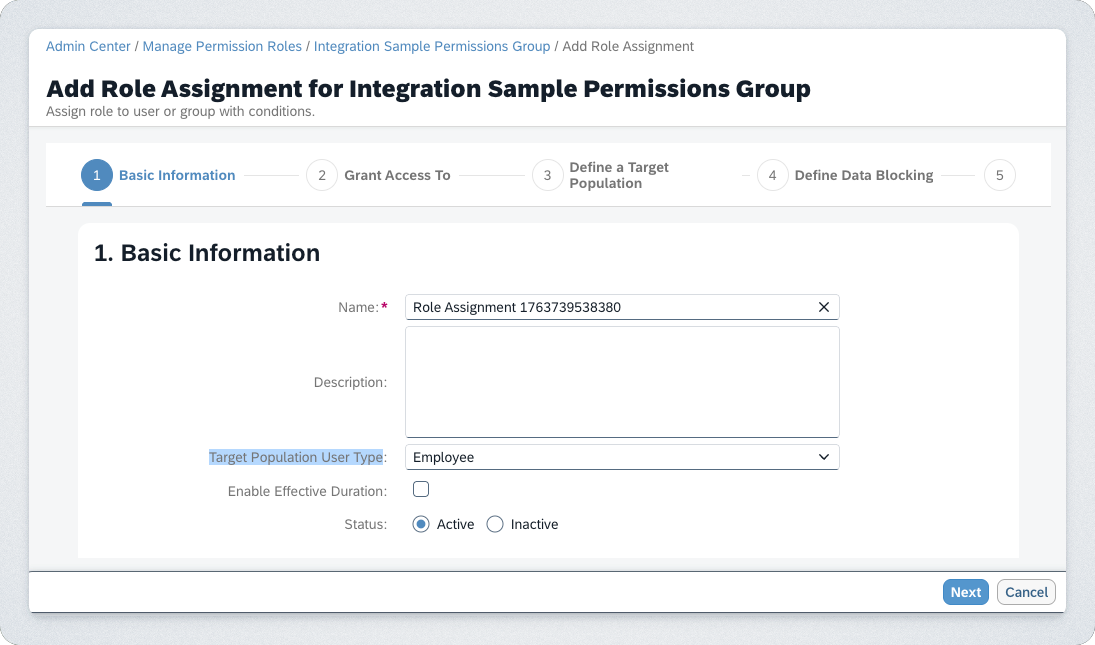Select the Inactive status radio button

coord(495,524)
